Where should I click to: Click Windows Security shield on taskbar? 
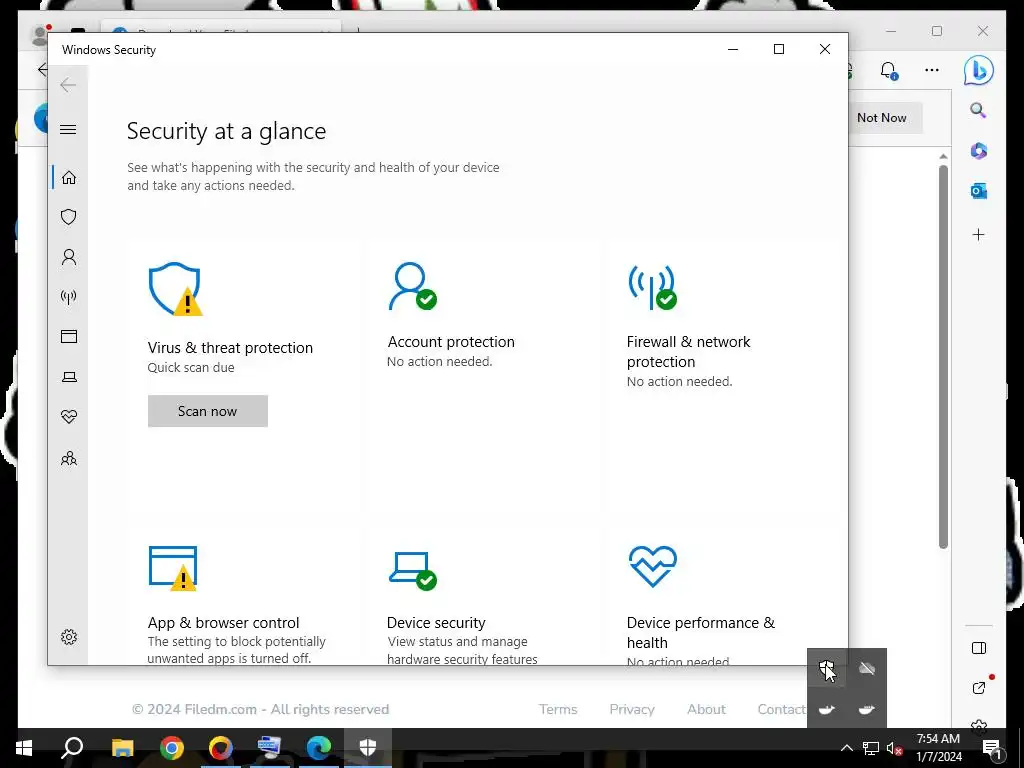coord(368,748)
